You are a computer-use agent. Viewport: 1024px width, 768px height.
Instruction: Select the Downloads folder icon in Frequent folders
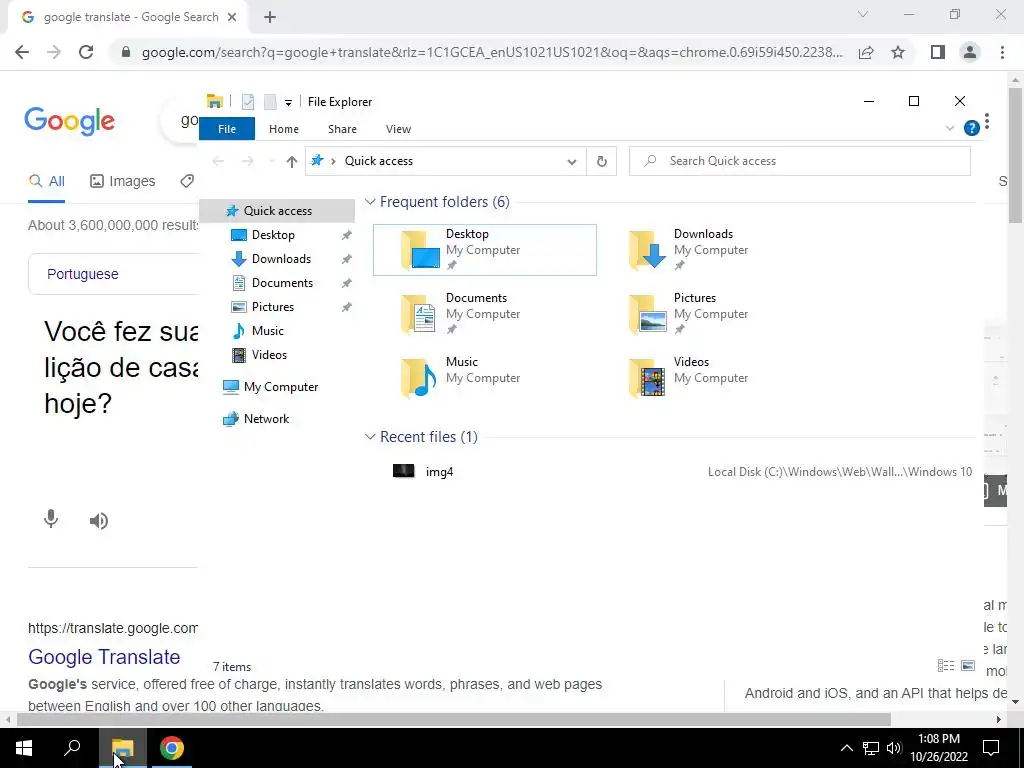coord(647,249)
